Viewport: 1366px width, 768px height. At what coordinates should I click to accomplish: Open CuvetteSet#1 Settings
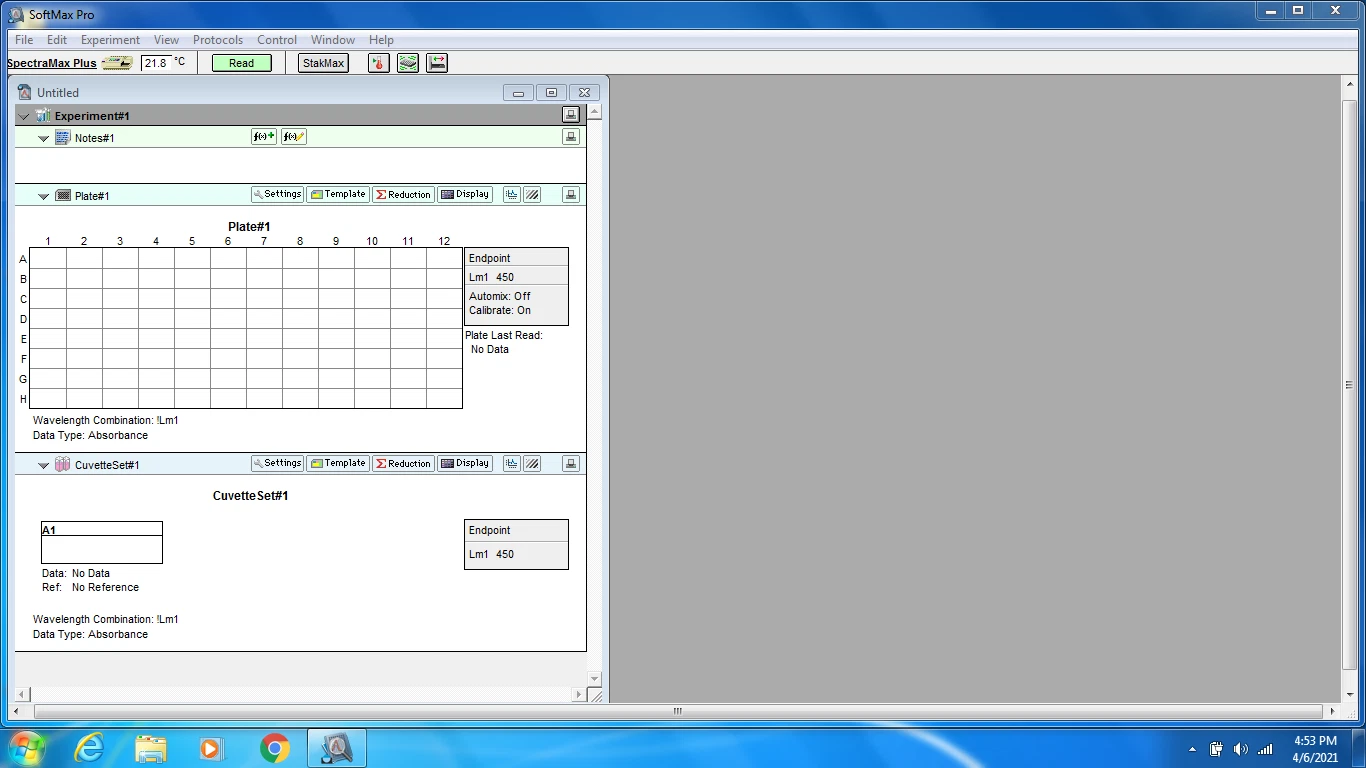coord(277,464)
